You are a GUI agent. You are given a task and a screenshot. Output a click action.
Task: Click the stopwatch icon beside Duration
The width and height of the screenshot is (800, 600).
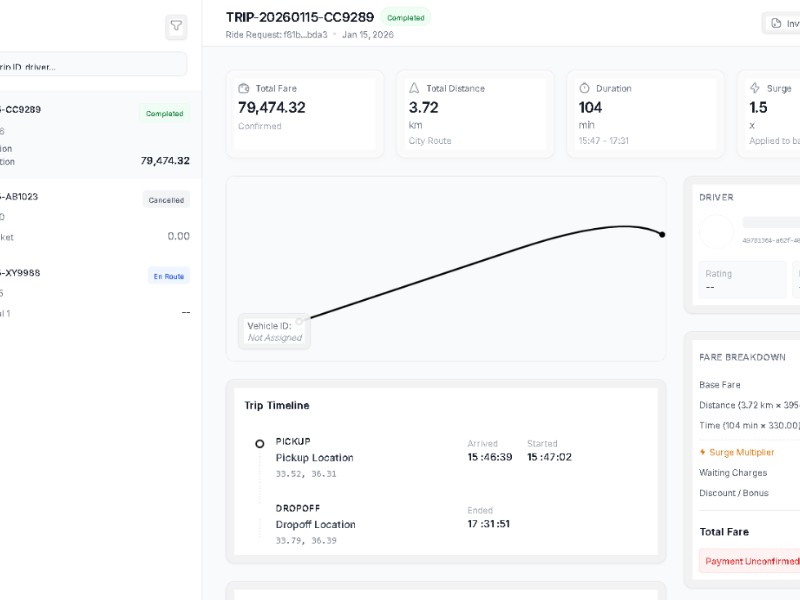(x=585, y=88)
